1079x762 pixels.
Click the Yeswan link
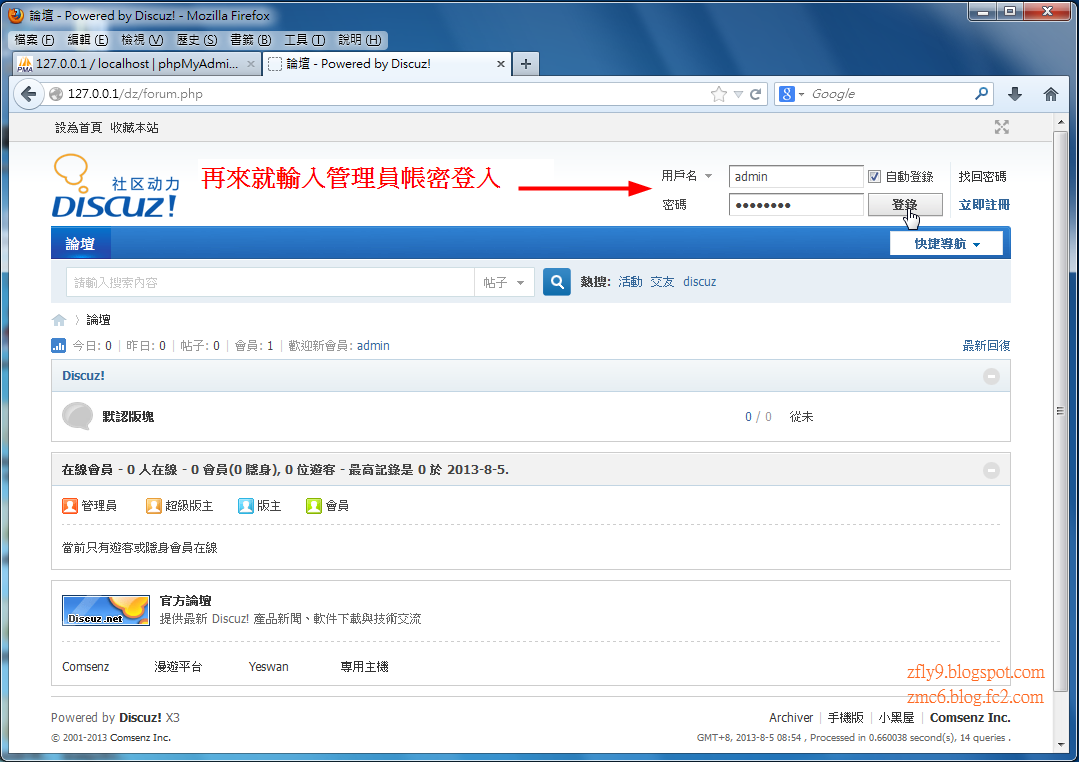[268, 666]
